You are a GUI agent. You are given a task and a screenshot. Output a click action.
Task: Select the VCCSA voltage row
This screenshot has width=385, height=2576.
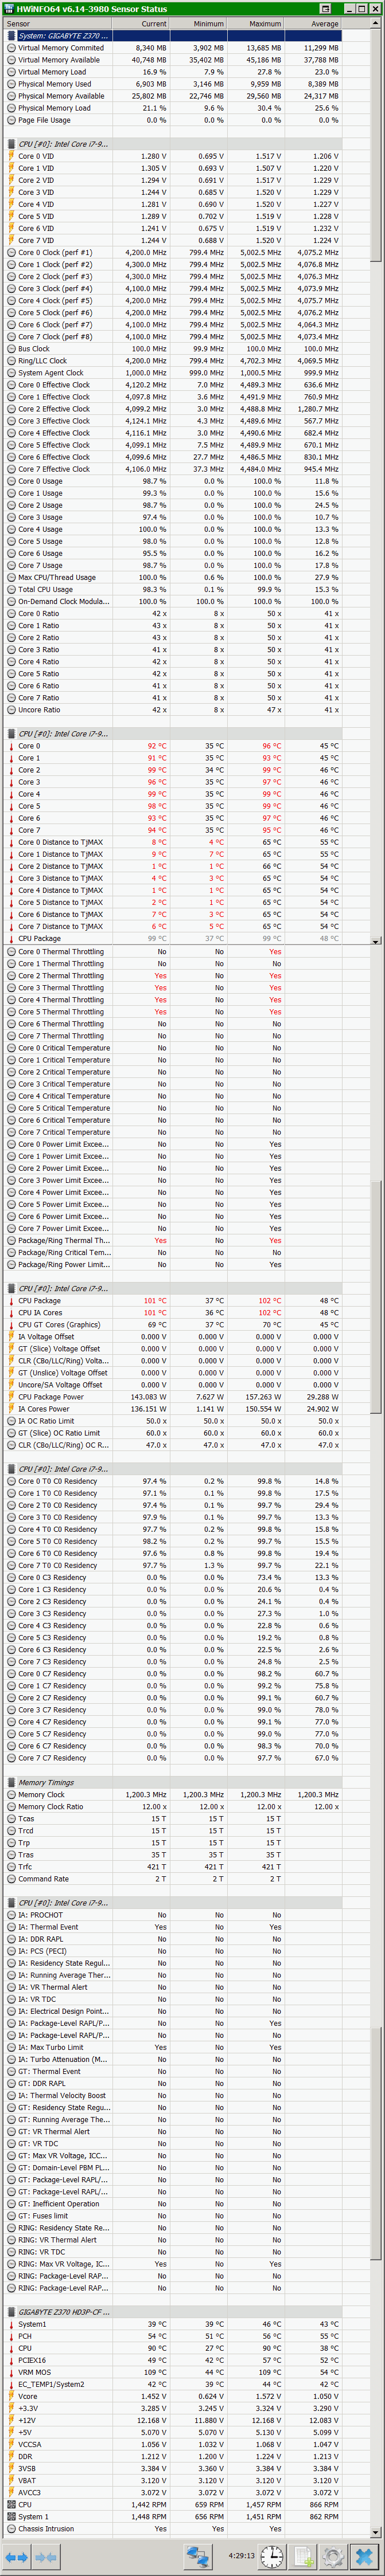(x=172, y=2444)
